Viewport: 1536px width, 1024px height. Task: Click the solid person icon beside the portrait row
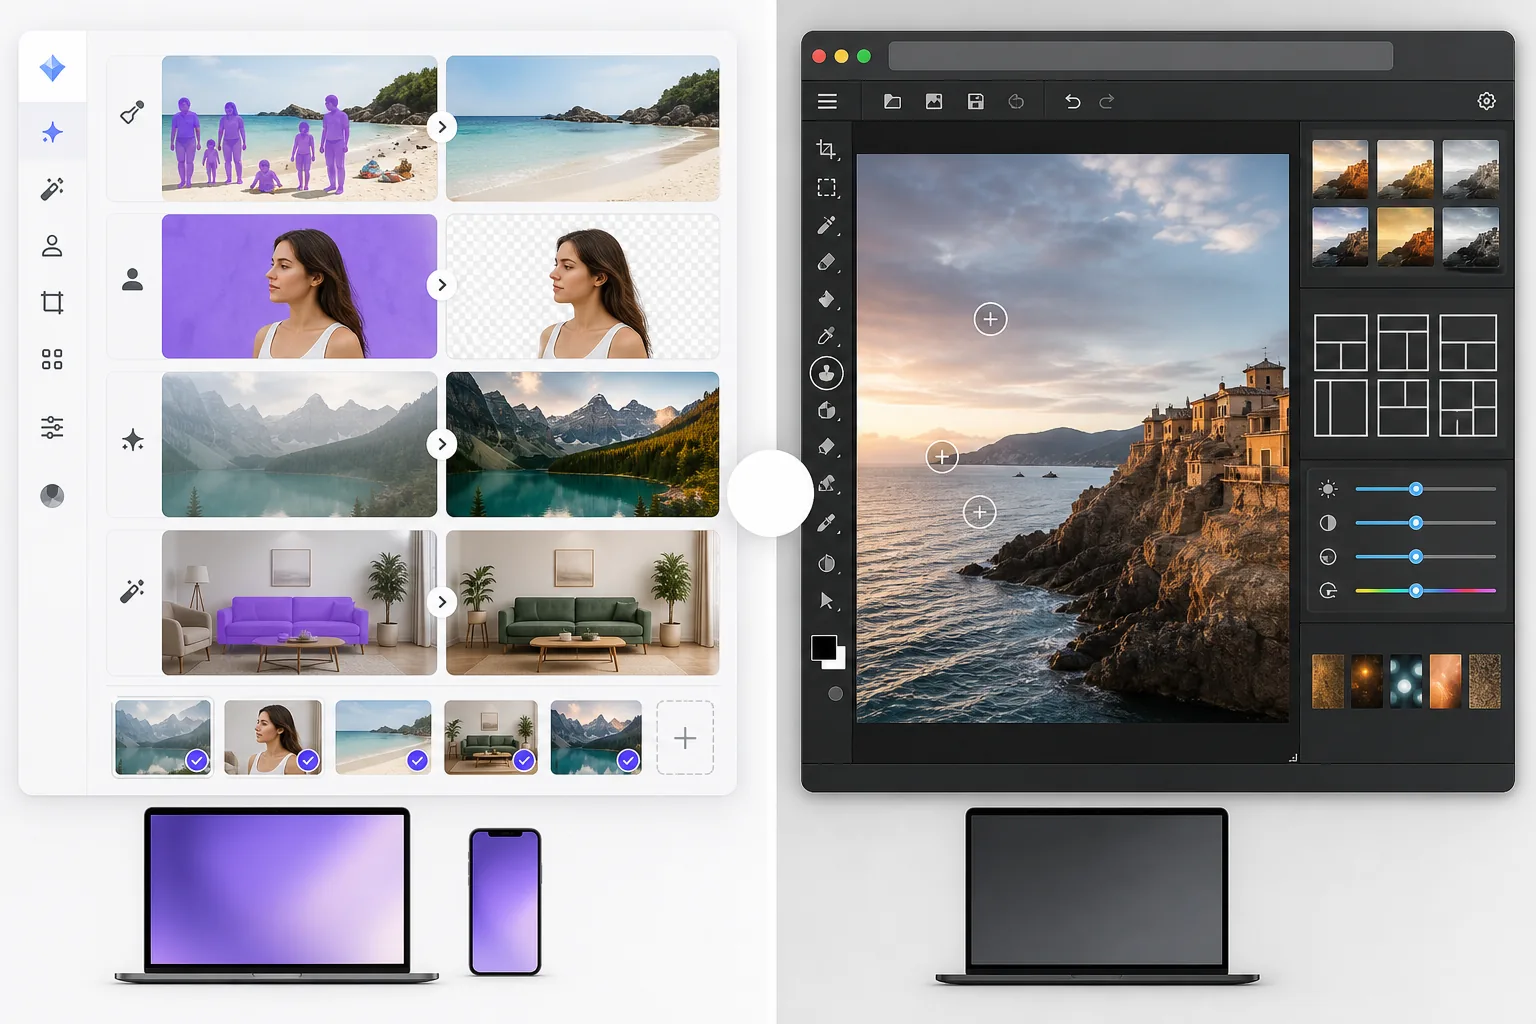point(132,279)
